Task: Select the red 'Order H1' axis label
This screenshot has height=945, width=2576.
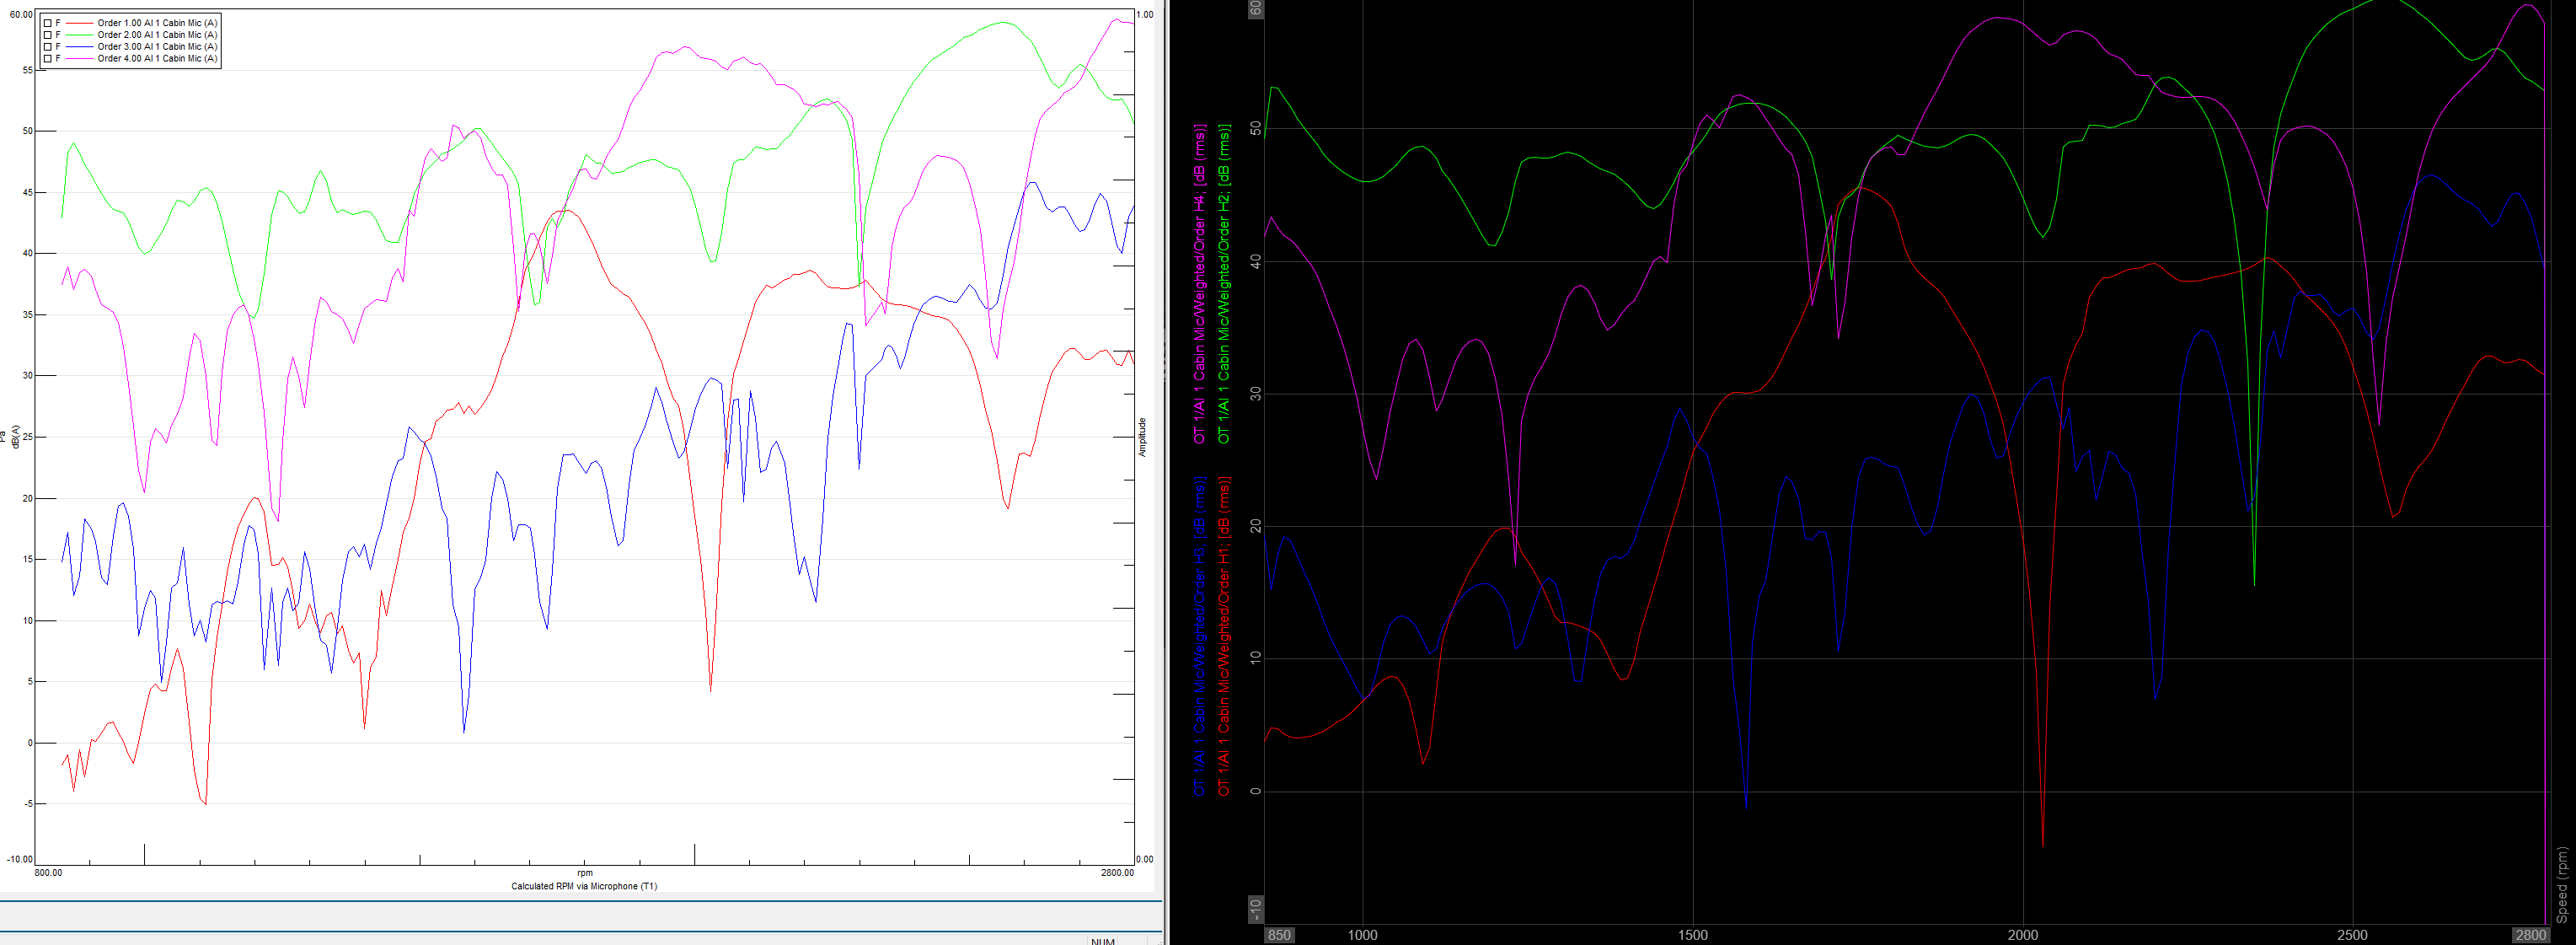Action: pos(1224,636)
